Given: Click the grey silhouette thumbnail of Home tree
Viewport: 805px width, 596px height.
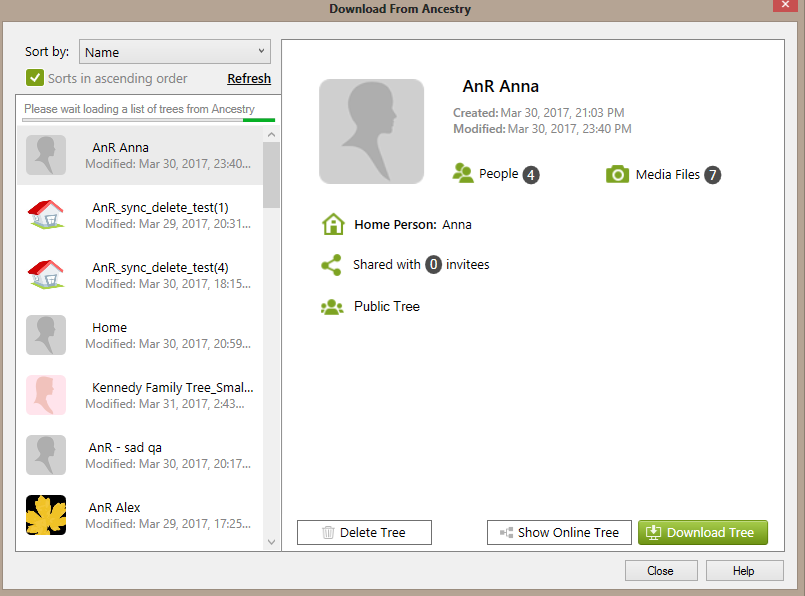Looking at the screenshot, I should (x=46, y=335).
